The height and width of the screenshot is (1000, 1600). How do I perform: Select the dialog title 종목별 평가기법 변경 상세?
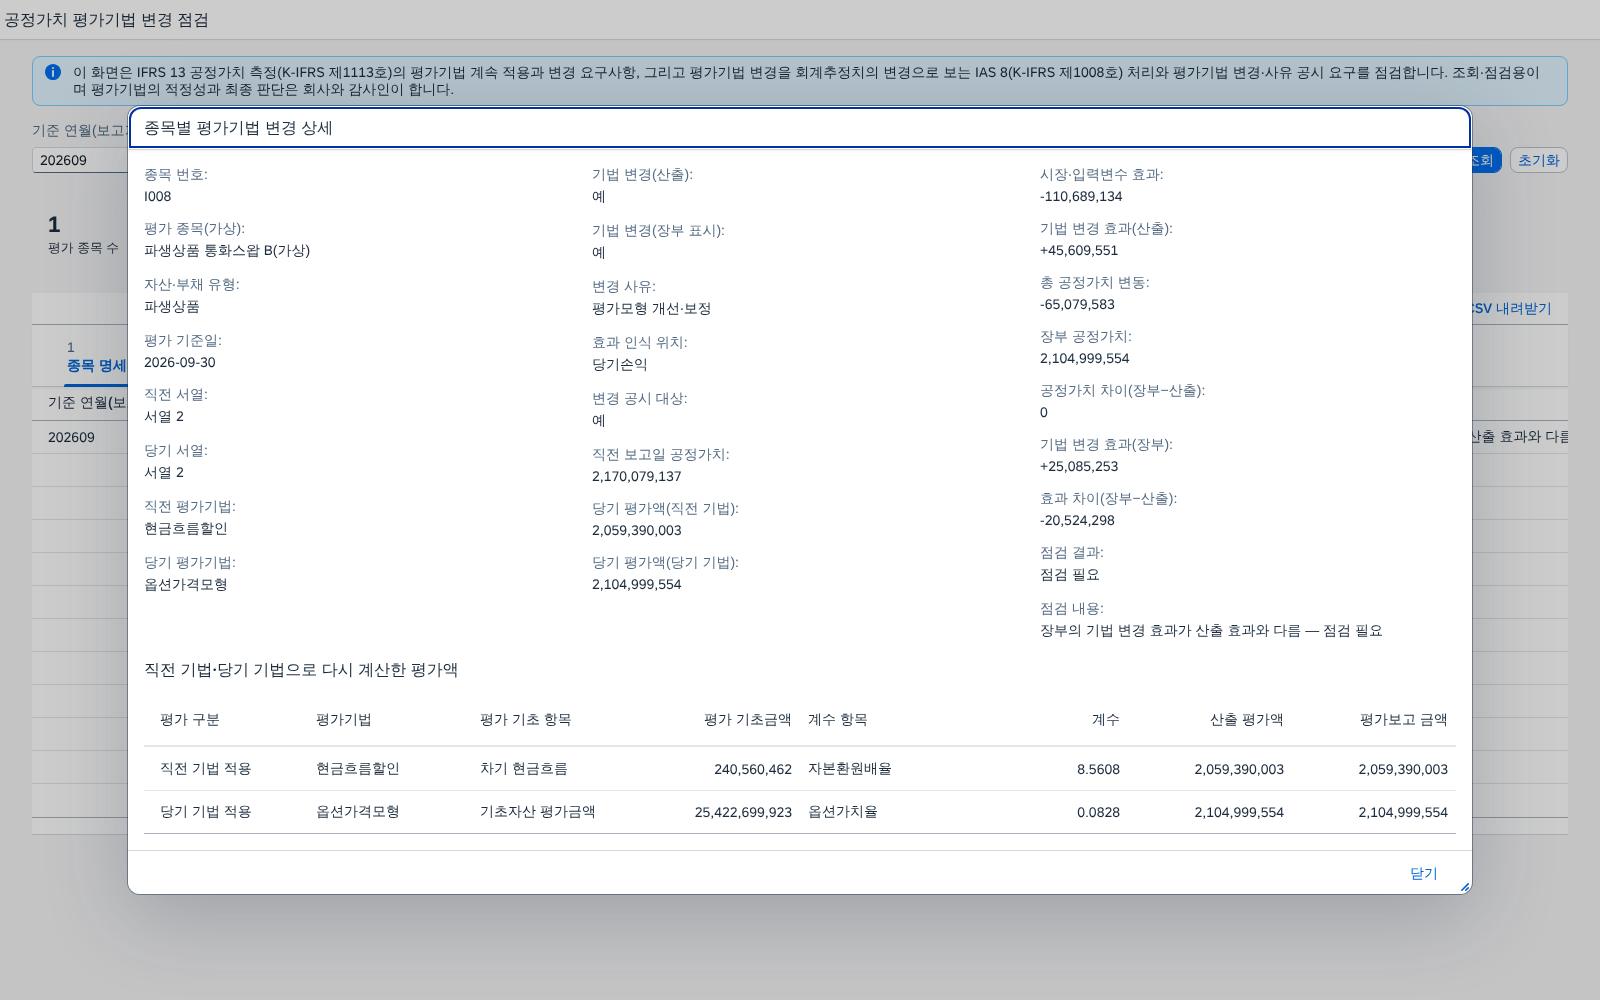pyautogui.click(x=238, y=128)
